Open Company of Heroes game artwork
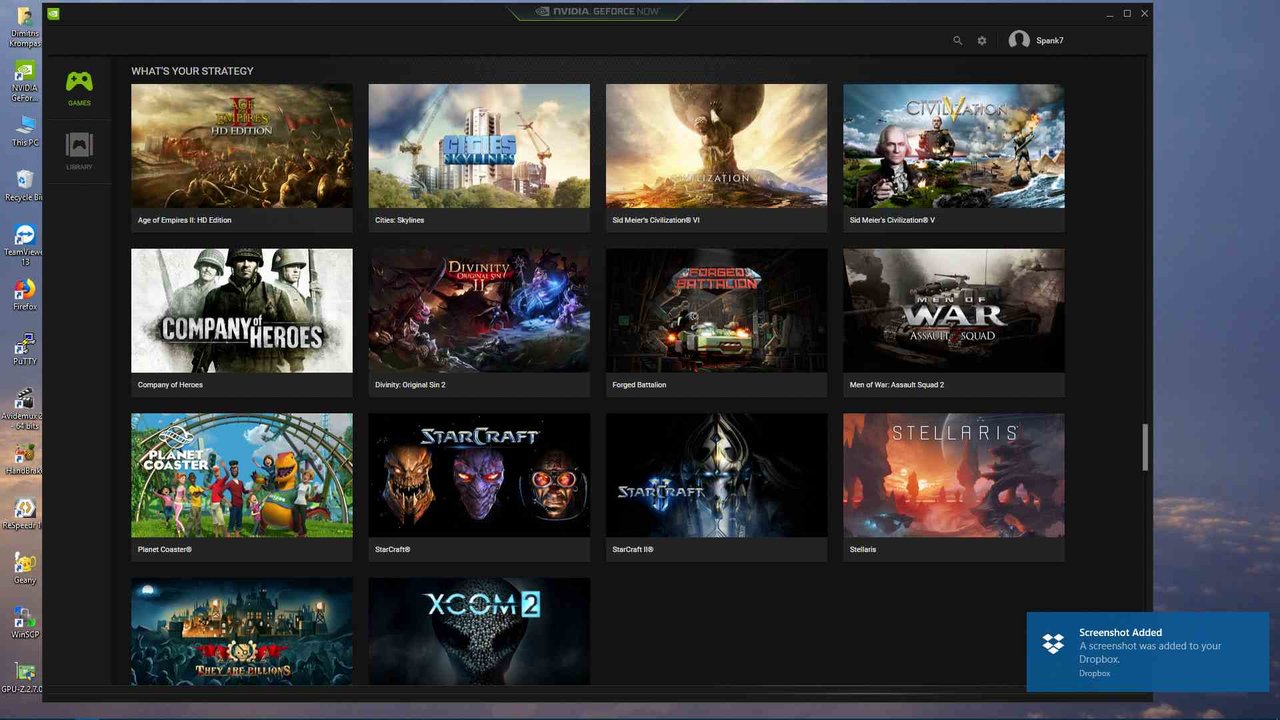 (242, 310)
